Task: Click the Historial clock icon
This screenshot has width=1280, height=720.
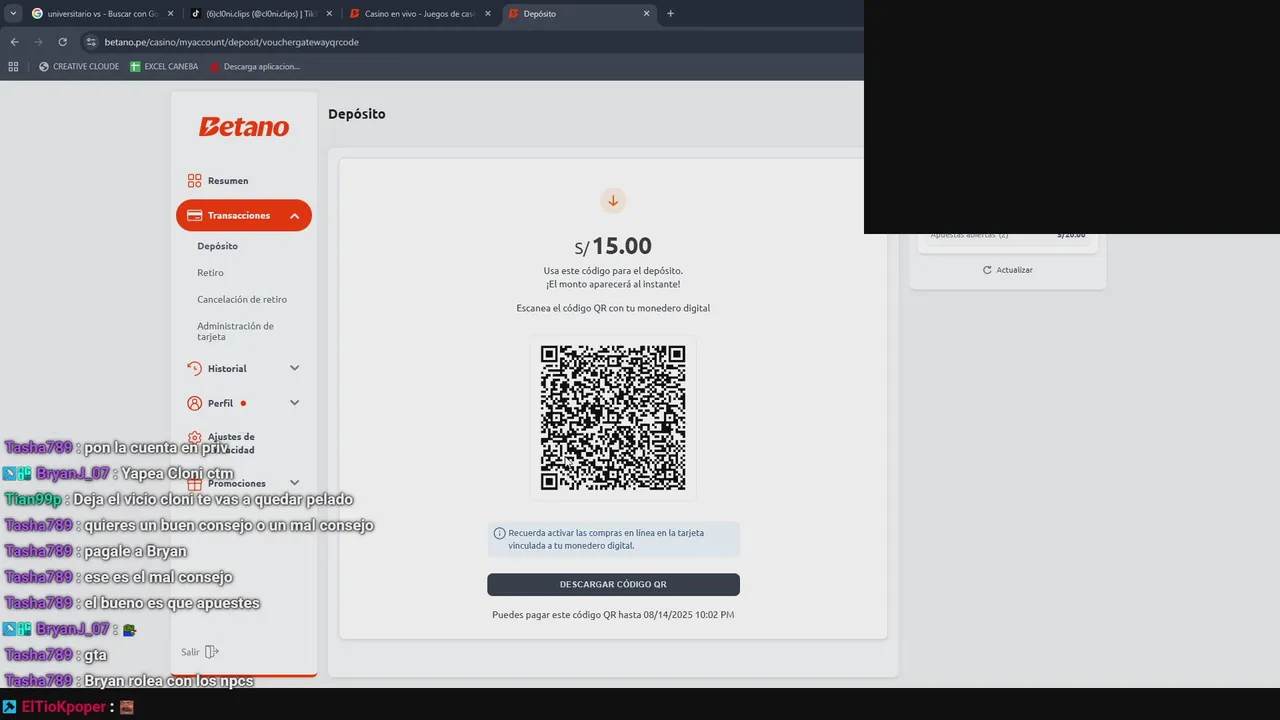Action: 195,368
